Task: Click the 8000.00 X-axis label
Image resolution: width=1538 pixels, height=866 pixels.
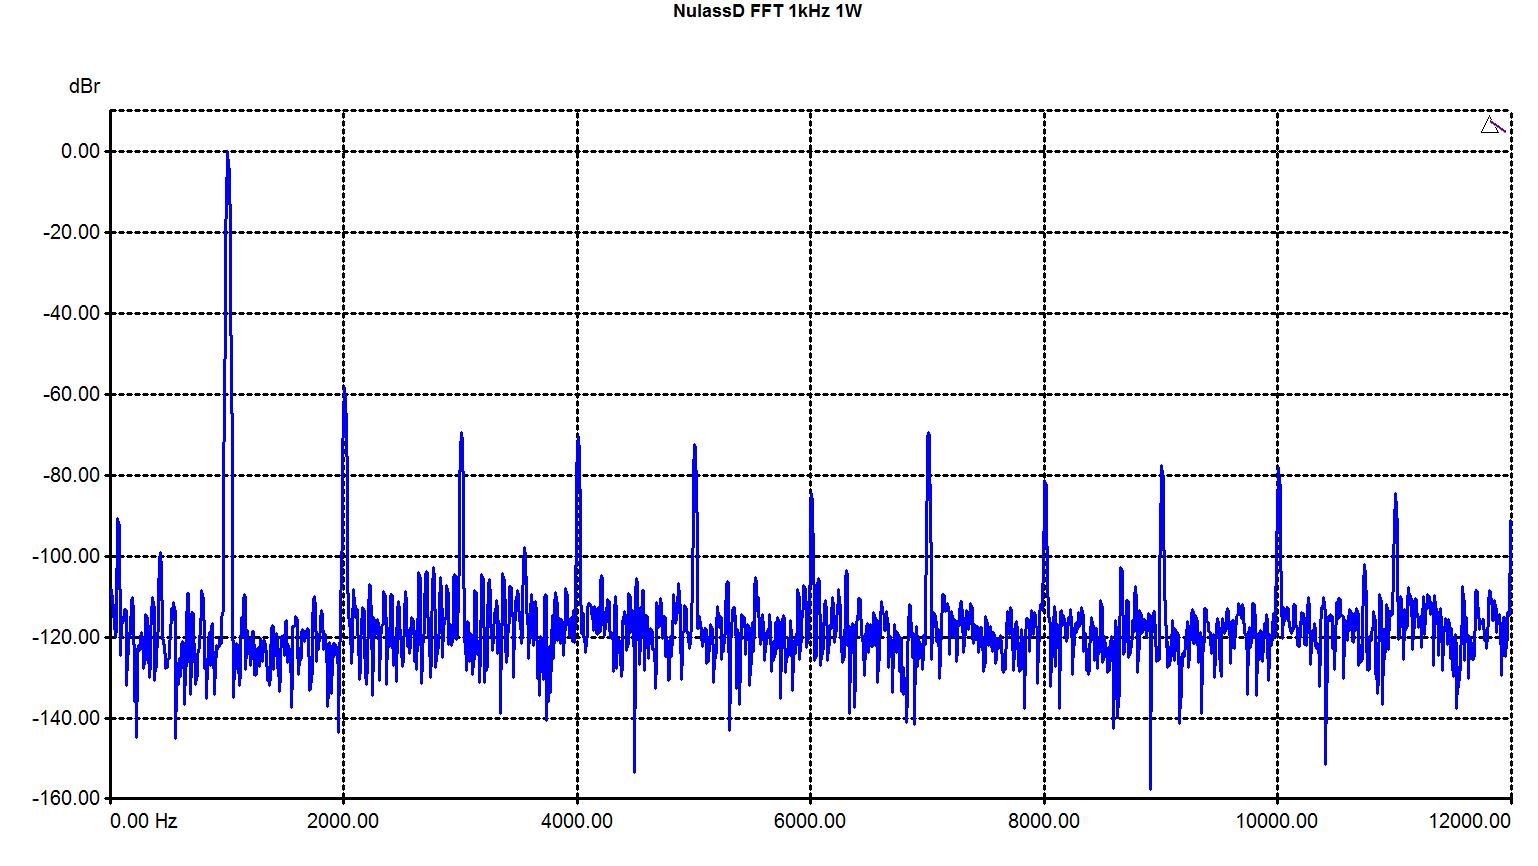Action: click(1043, 821)
